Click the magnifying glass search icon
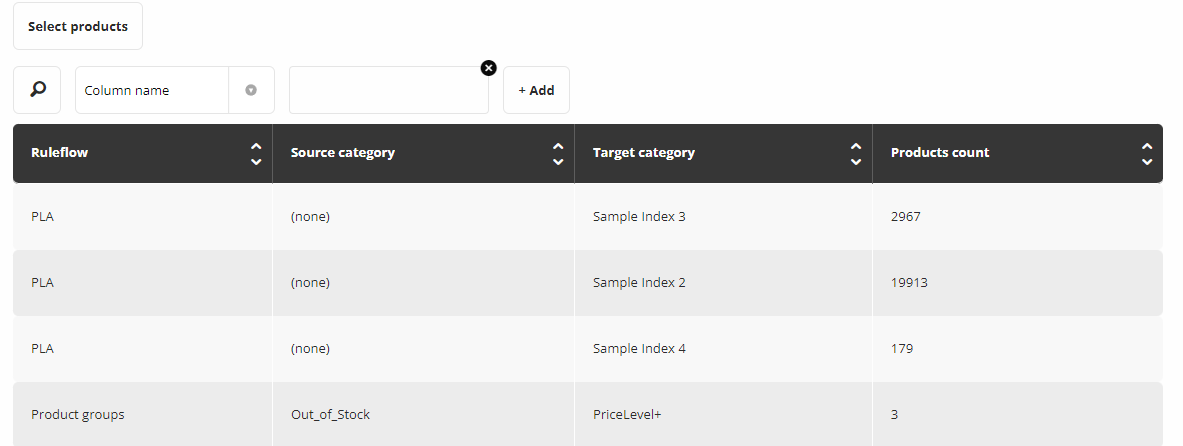 point(37,90)
